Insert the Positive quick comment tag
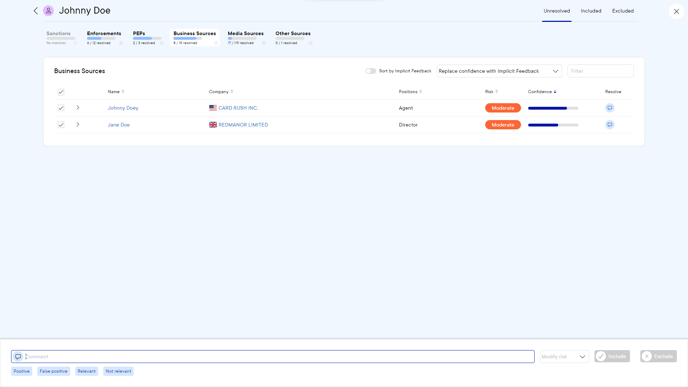The image size is (688, 387). click(22, 371)
